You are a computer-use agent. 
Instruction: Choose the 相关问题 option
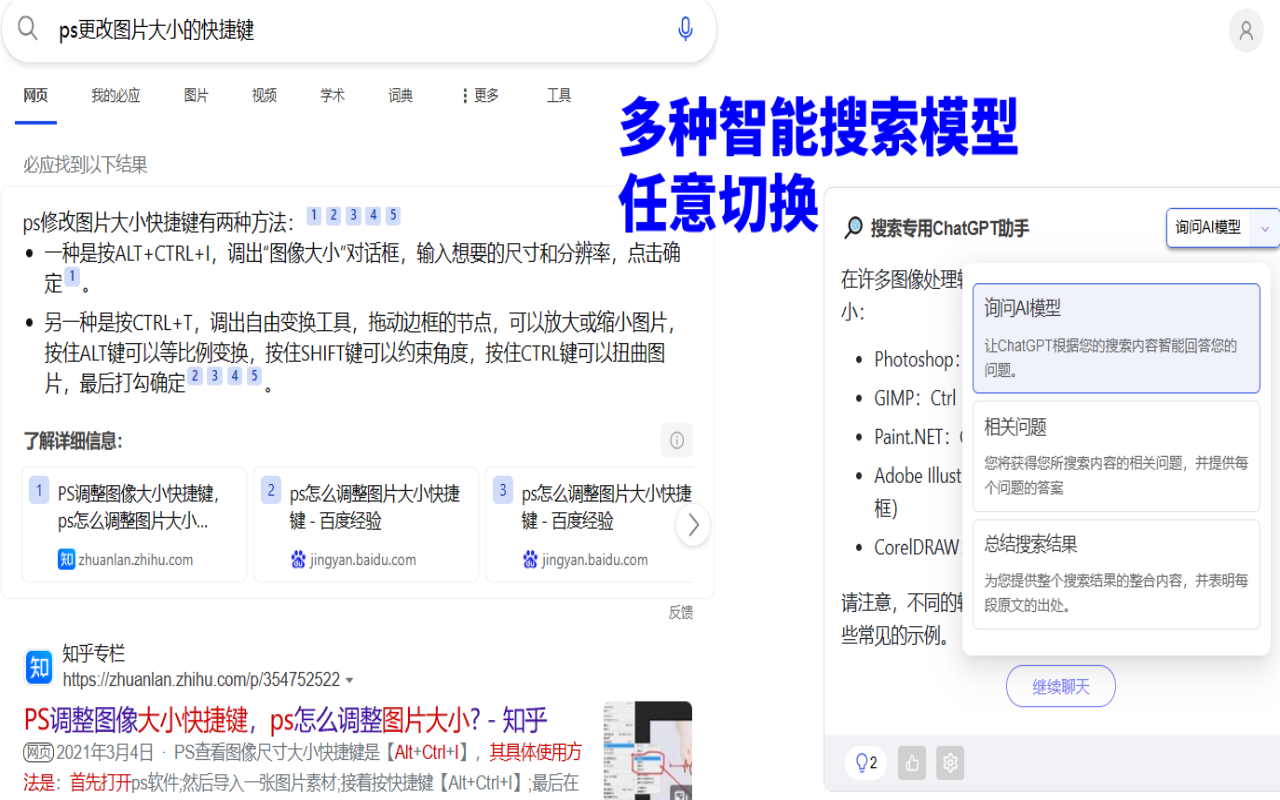coord(1116,456)
